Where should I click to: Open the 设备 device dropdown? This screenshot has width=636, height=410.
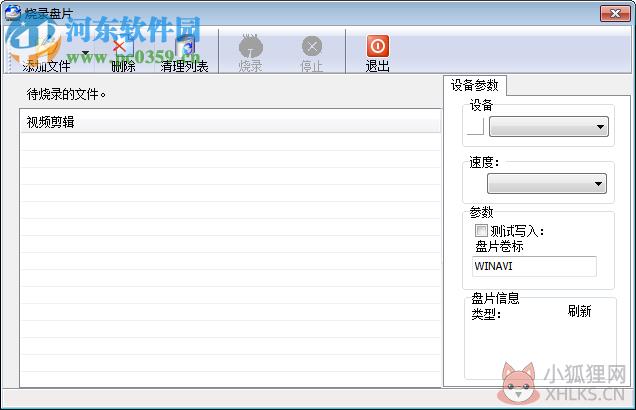pos(548,127)
